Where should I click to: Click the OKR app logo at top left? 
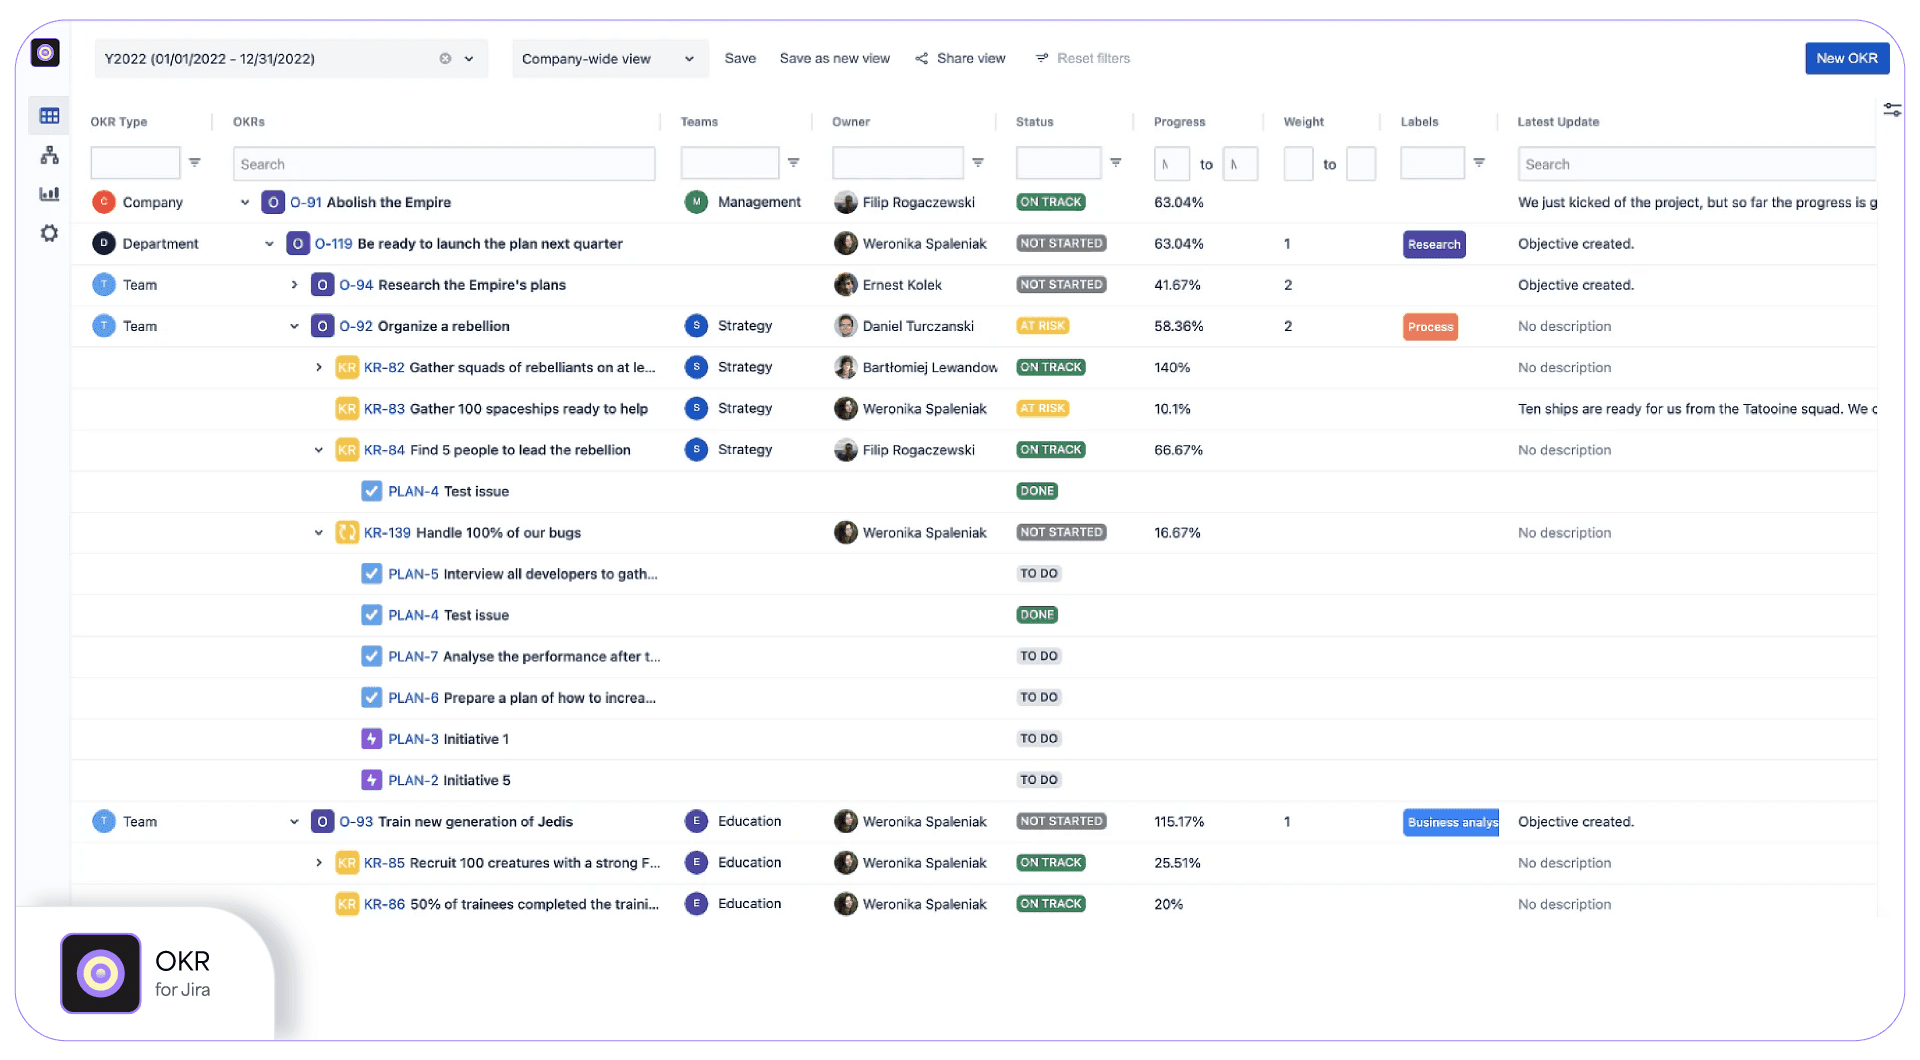pos(45,52)
